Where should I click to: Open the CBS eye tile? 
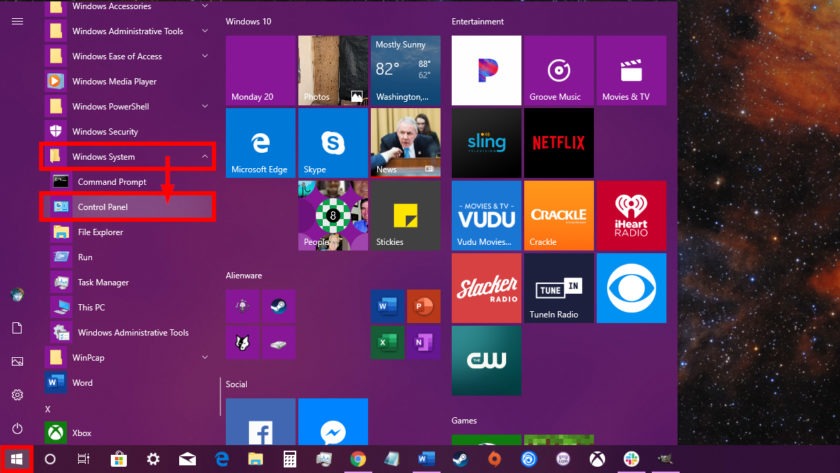[631, 288]
